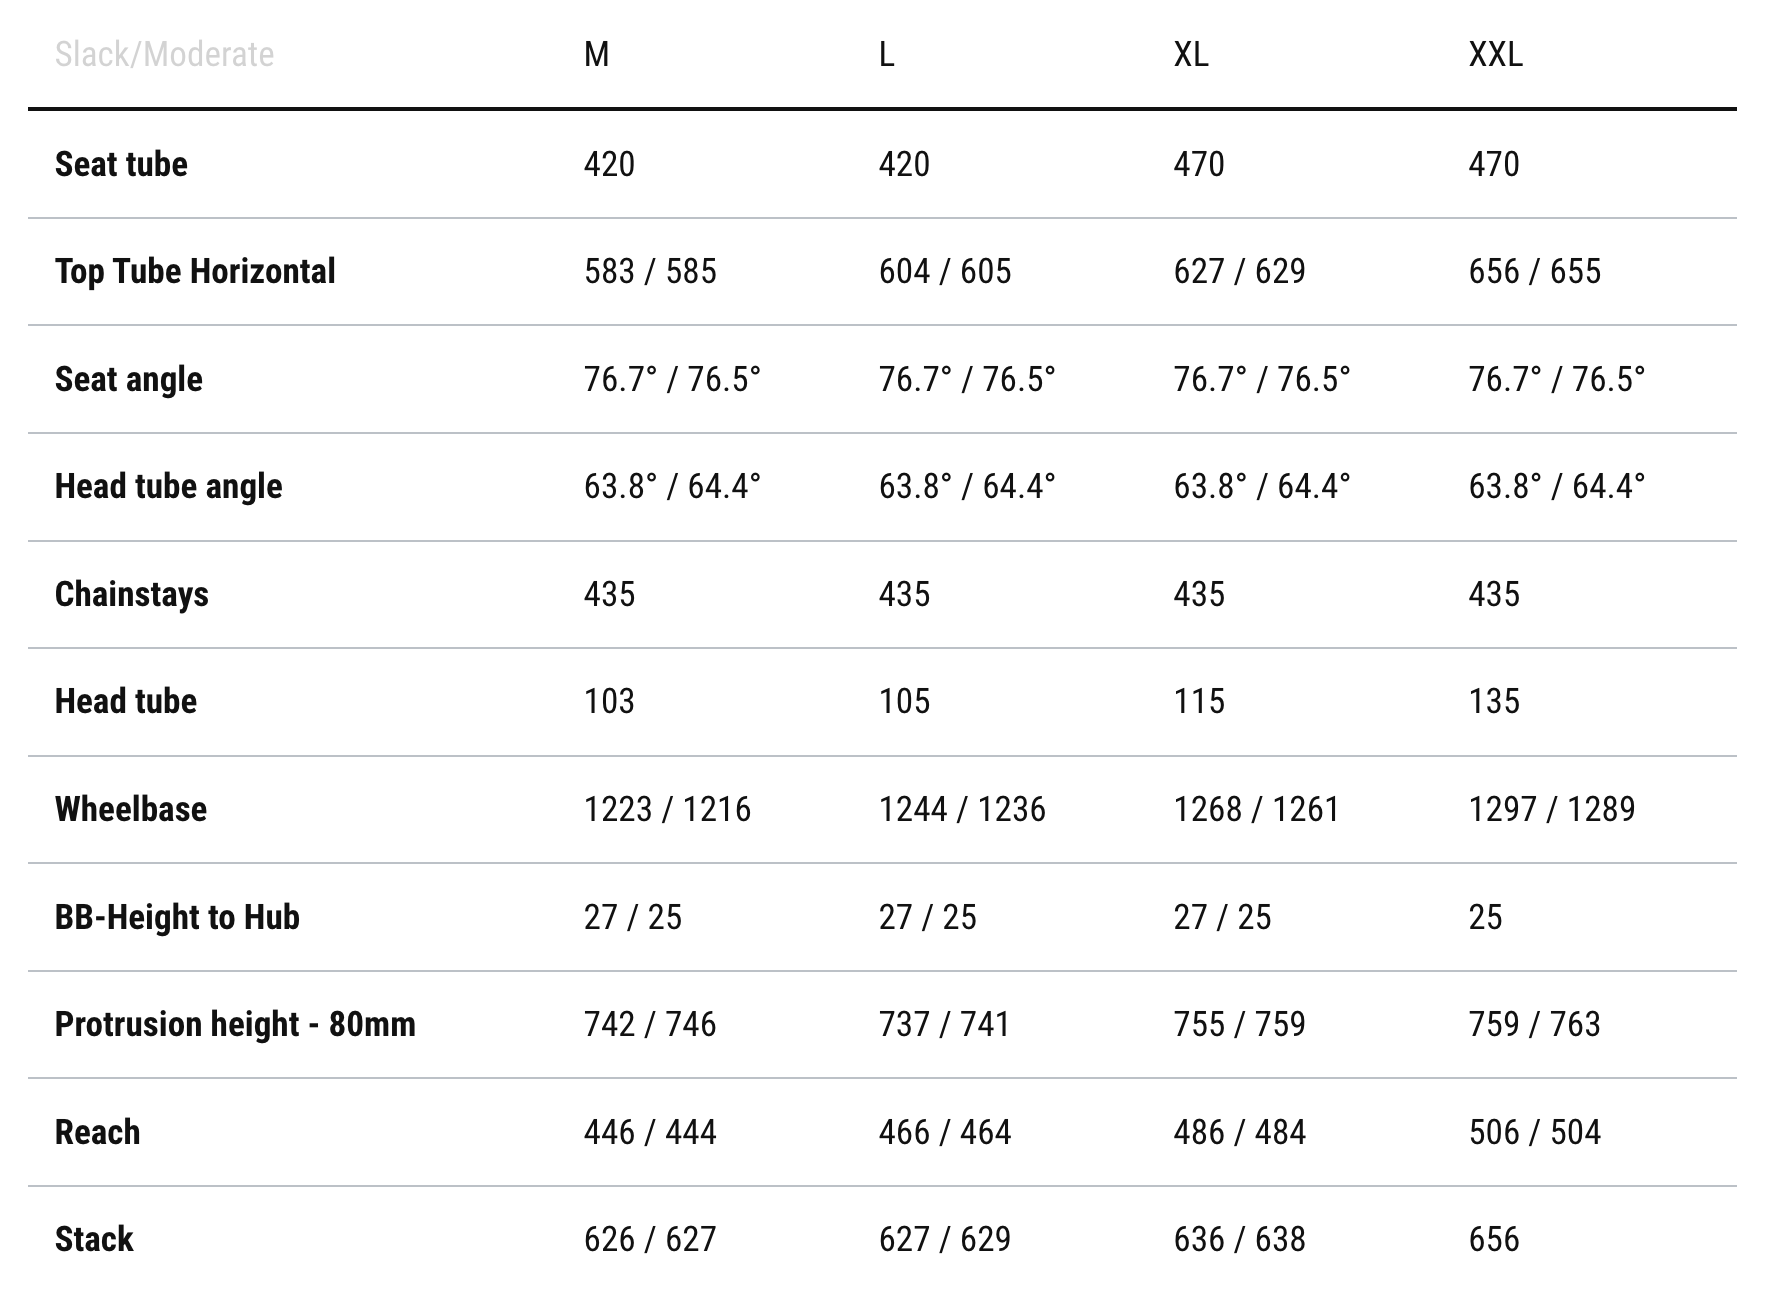Click the XXL Stack value 656
Screen dimensions: 1770x1308
tap(1494, 1239)
